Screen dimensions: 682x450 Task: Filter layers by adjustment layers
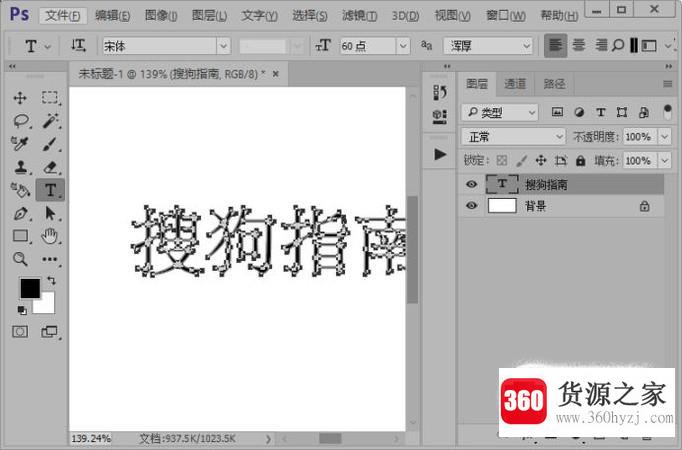579,113
